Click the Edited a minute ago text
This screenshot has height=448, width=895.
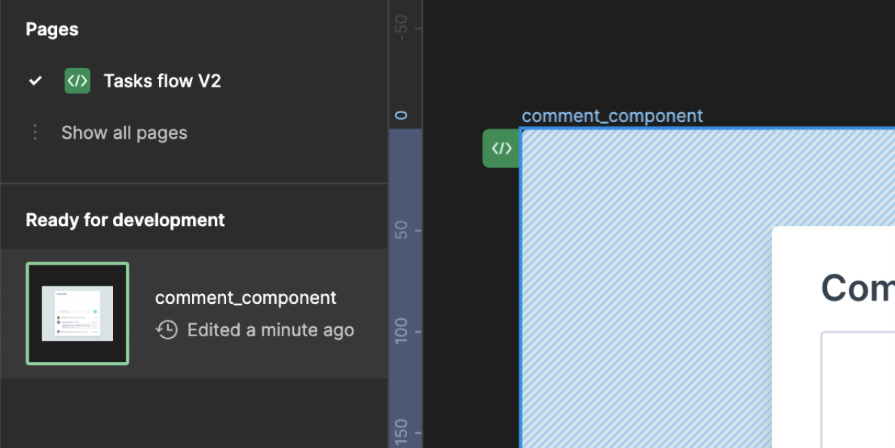pyautogui.click(x=270, y=330)
